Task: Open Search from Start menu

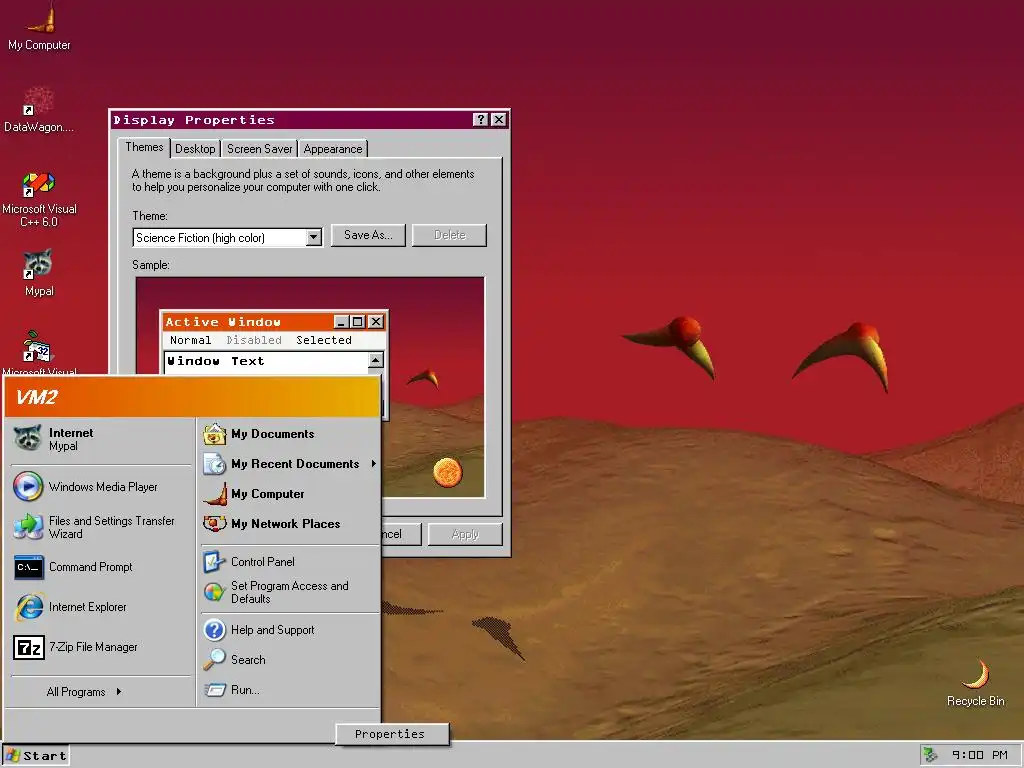Action: coord(289,660)
